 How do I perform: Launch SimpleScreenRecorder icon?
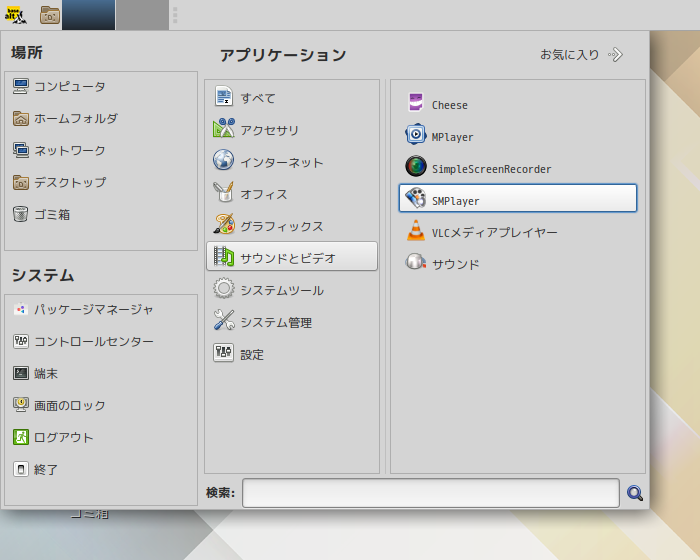pos(416,167)
